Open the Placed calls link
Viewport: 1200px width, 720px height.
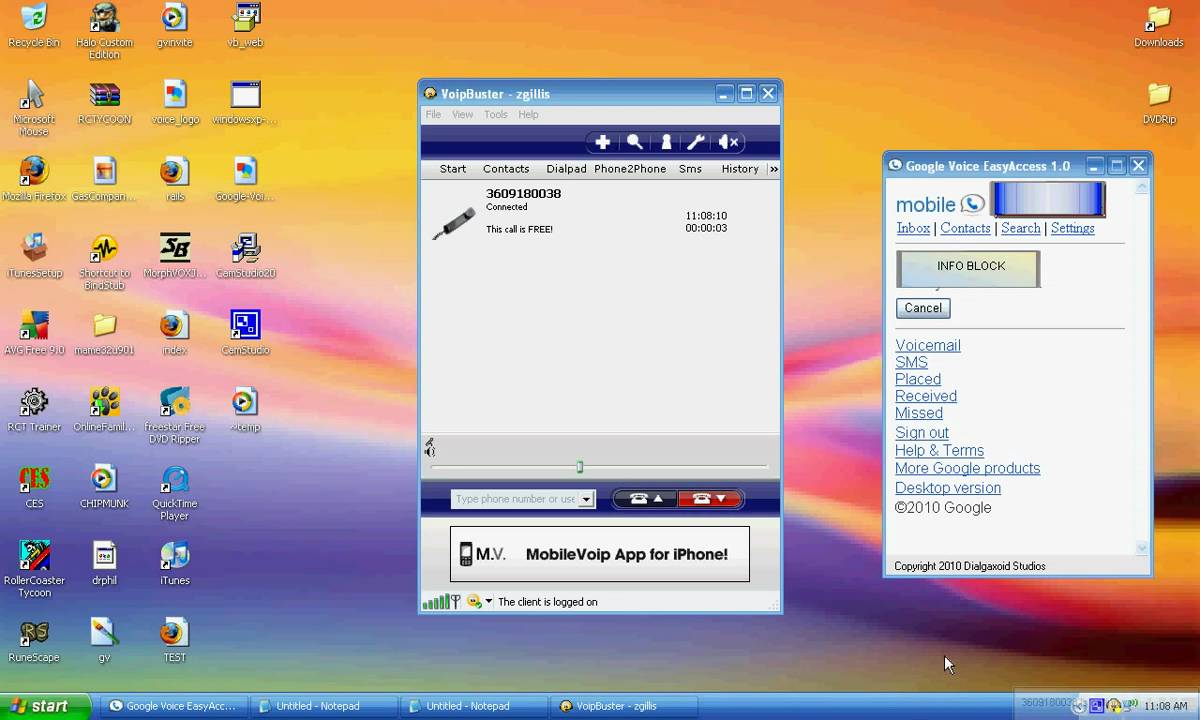(x=918, y=379)
